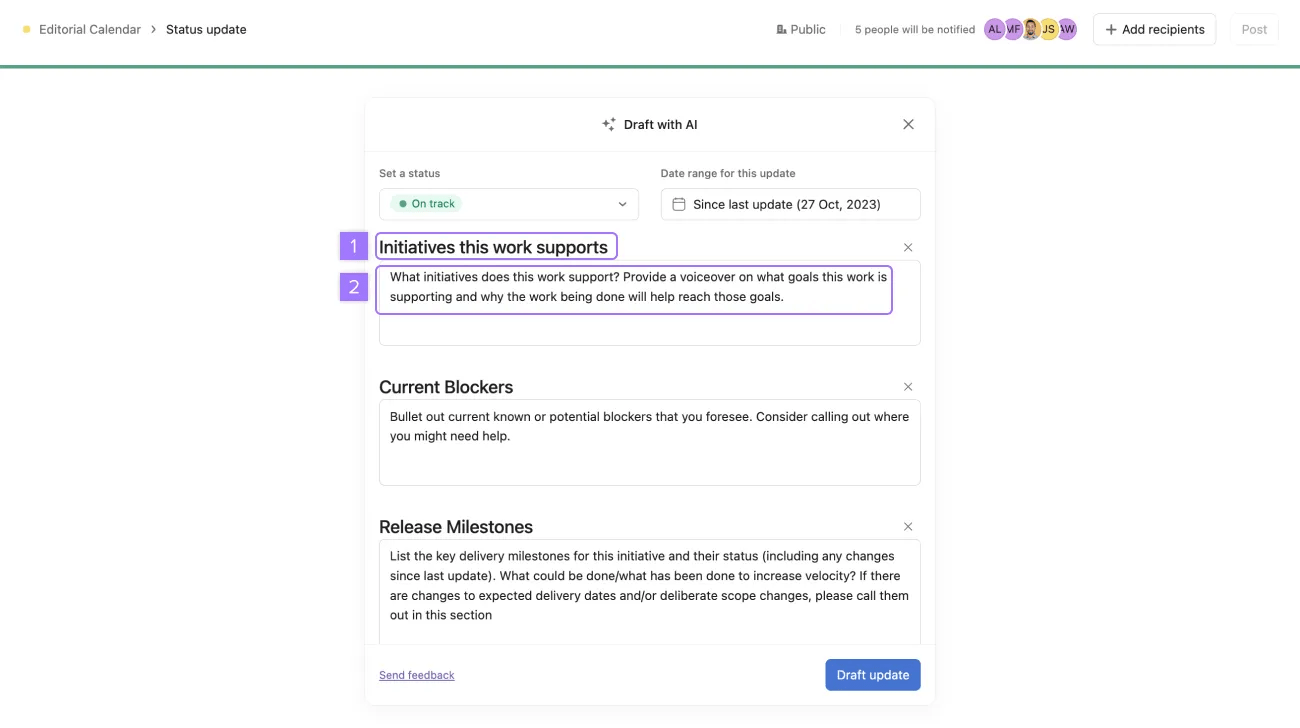Click the recipient profile photo avatar
1300x728 pixels.
pos(1030,30)
